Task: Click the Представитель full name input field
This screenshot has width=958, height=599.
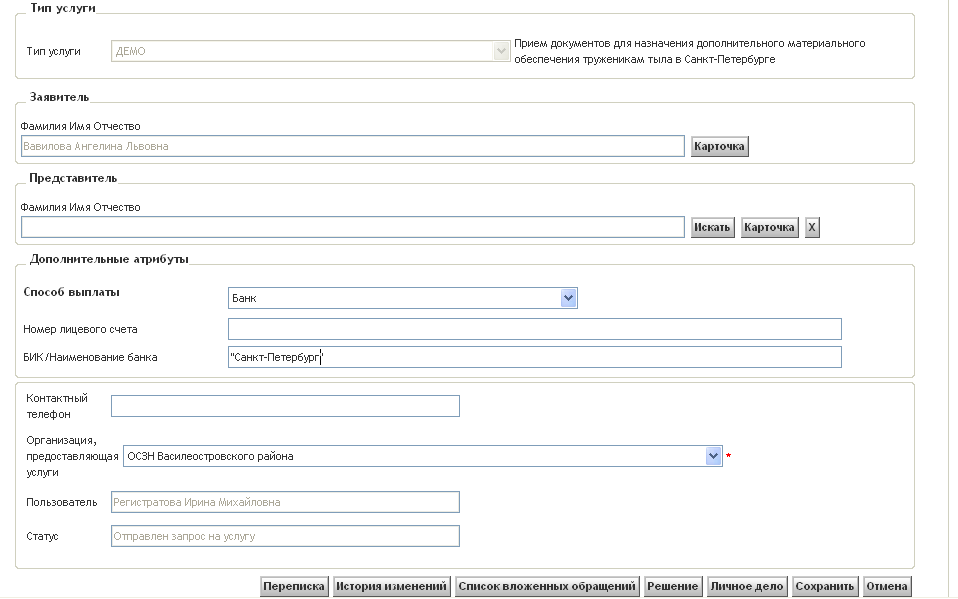Action: coord(353,227)
